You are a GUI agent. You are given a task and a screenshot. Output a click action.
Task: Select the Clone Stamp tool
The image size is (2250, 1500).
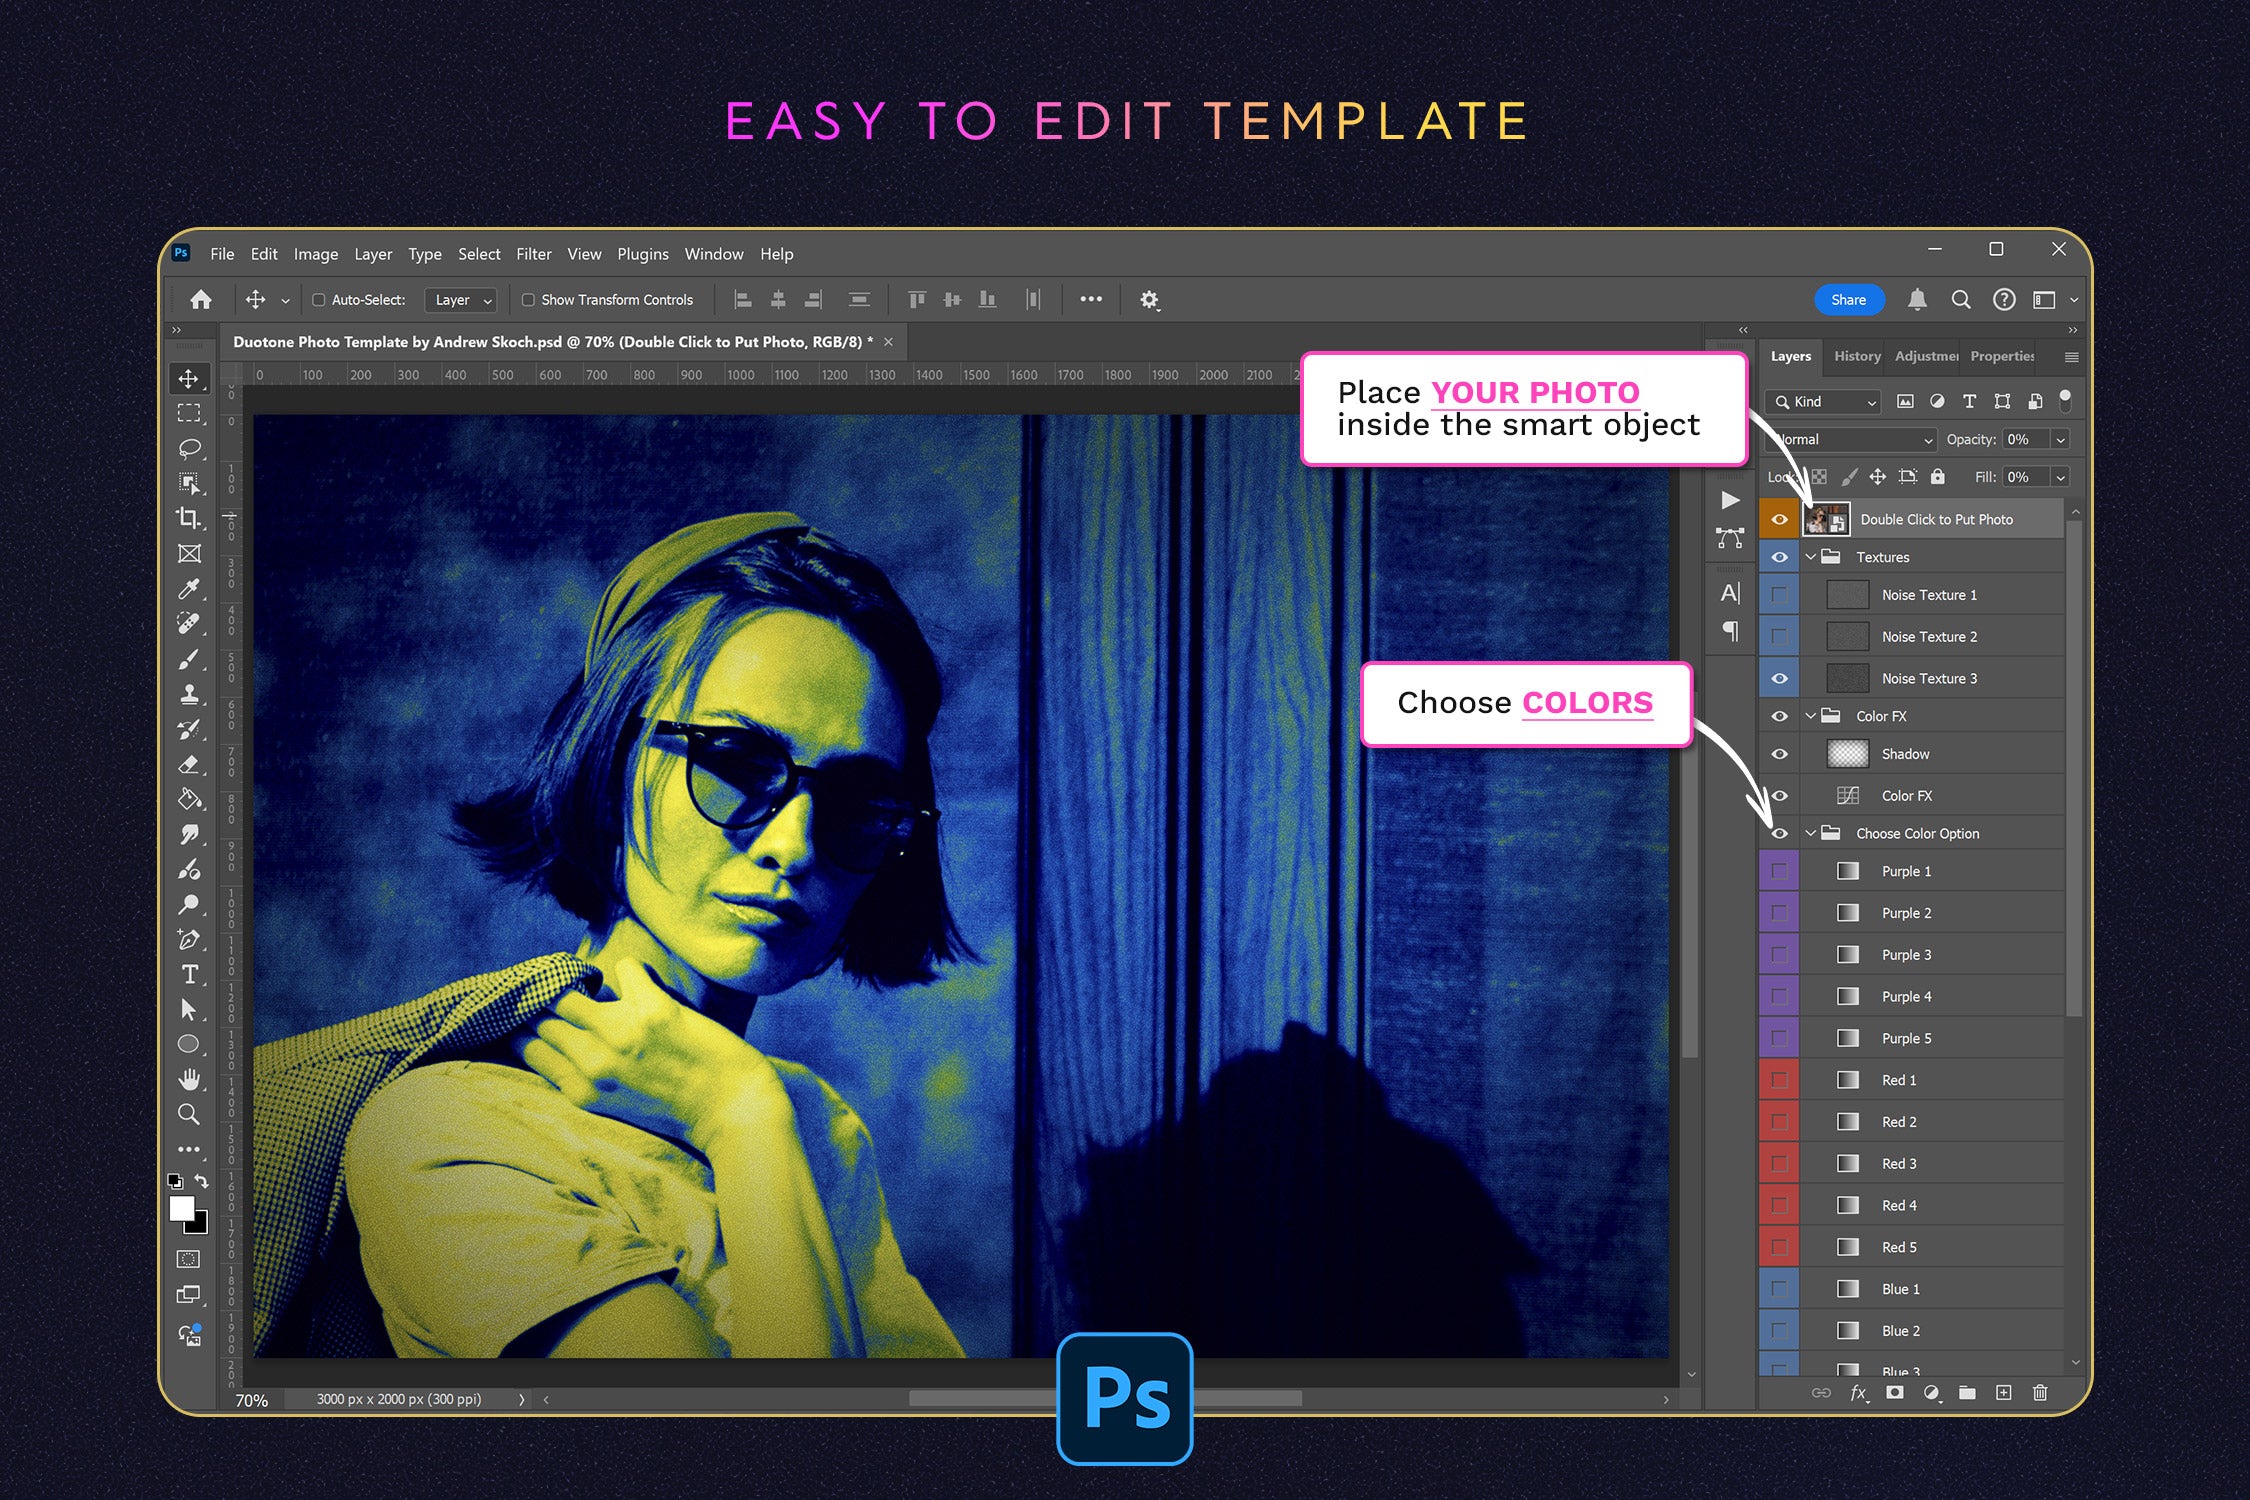click(x=188, y=694)
